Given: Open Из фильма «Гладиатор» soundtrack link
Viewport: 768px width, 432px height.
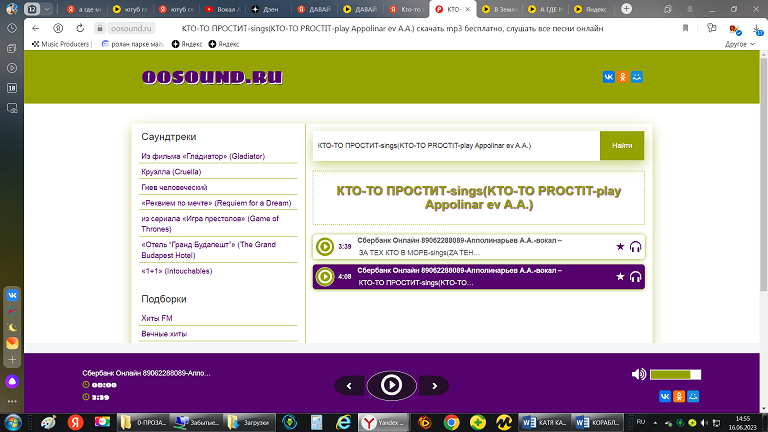Looking at the screenshot, I should (x=203, y=156).
